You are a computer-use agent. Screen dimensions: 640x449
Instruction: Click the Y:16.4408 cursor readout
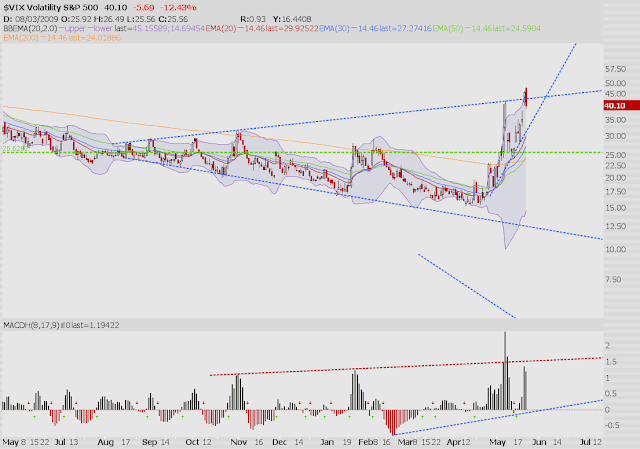point(292,19)
